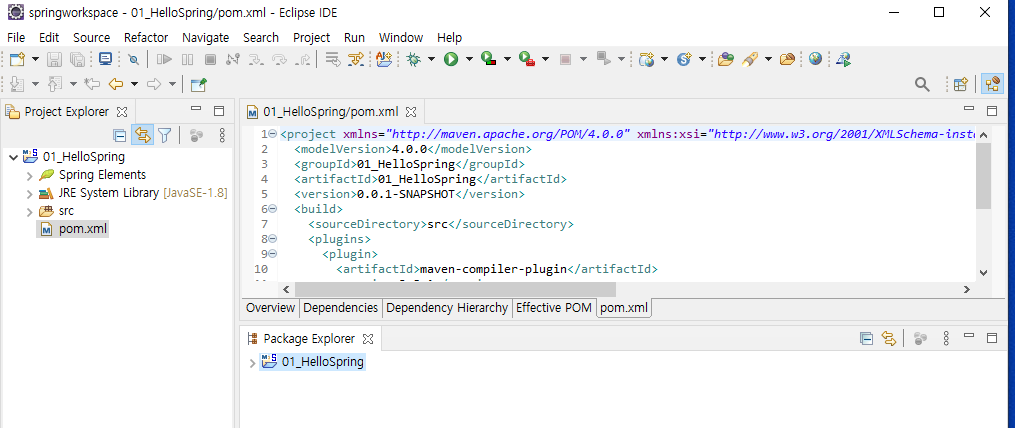Toggle Use Step Filters icon
This screenshot has width=1015, height=428.
356,60
